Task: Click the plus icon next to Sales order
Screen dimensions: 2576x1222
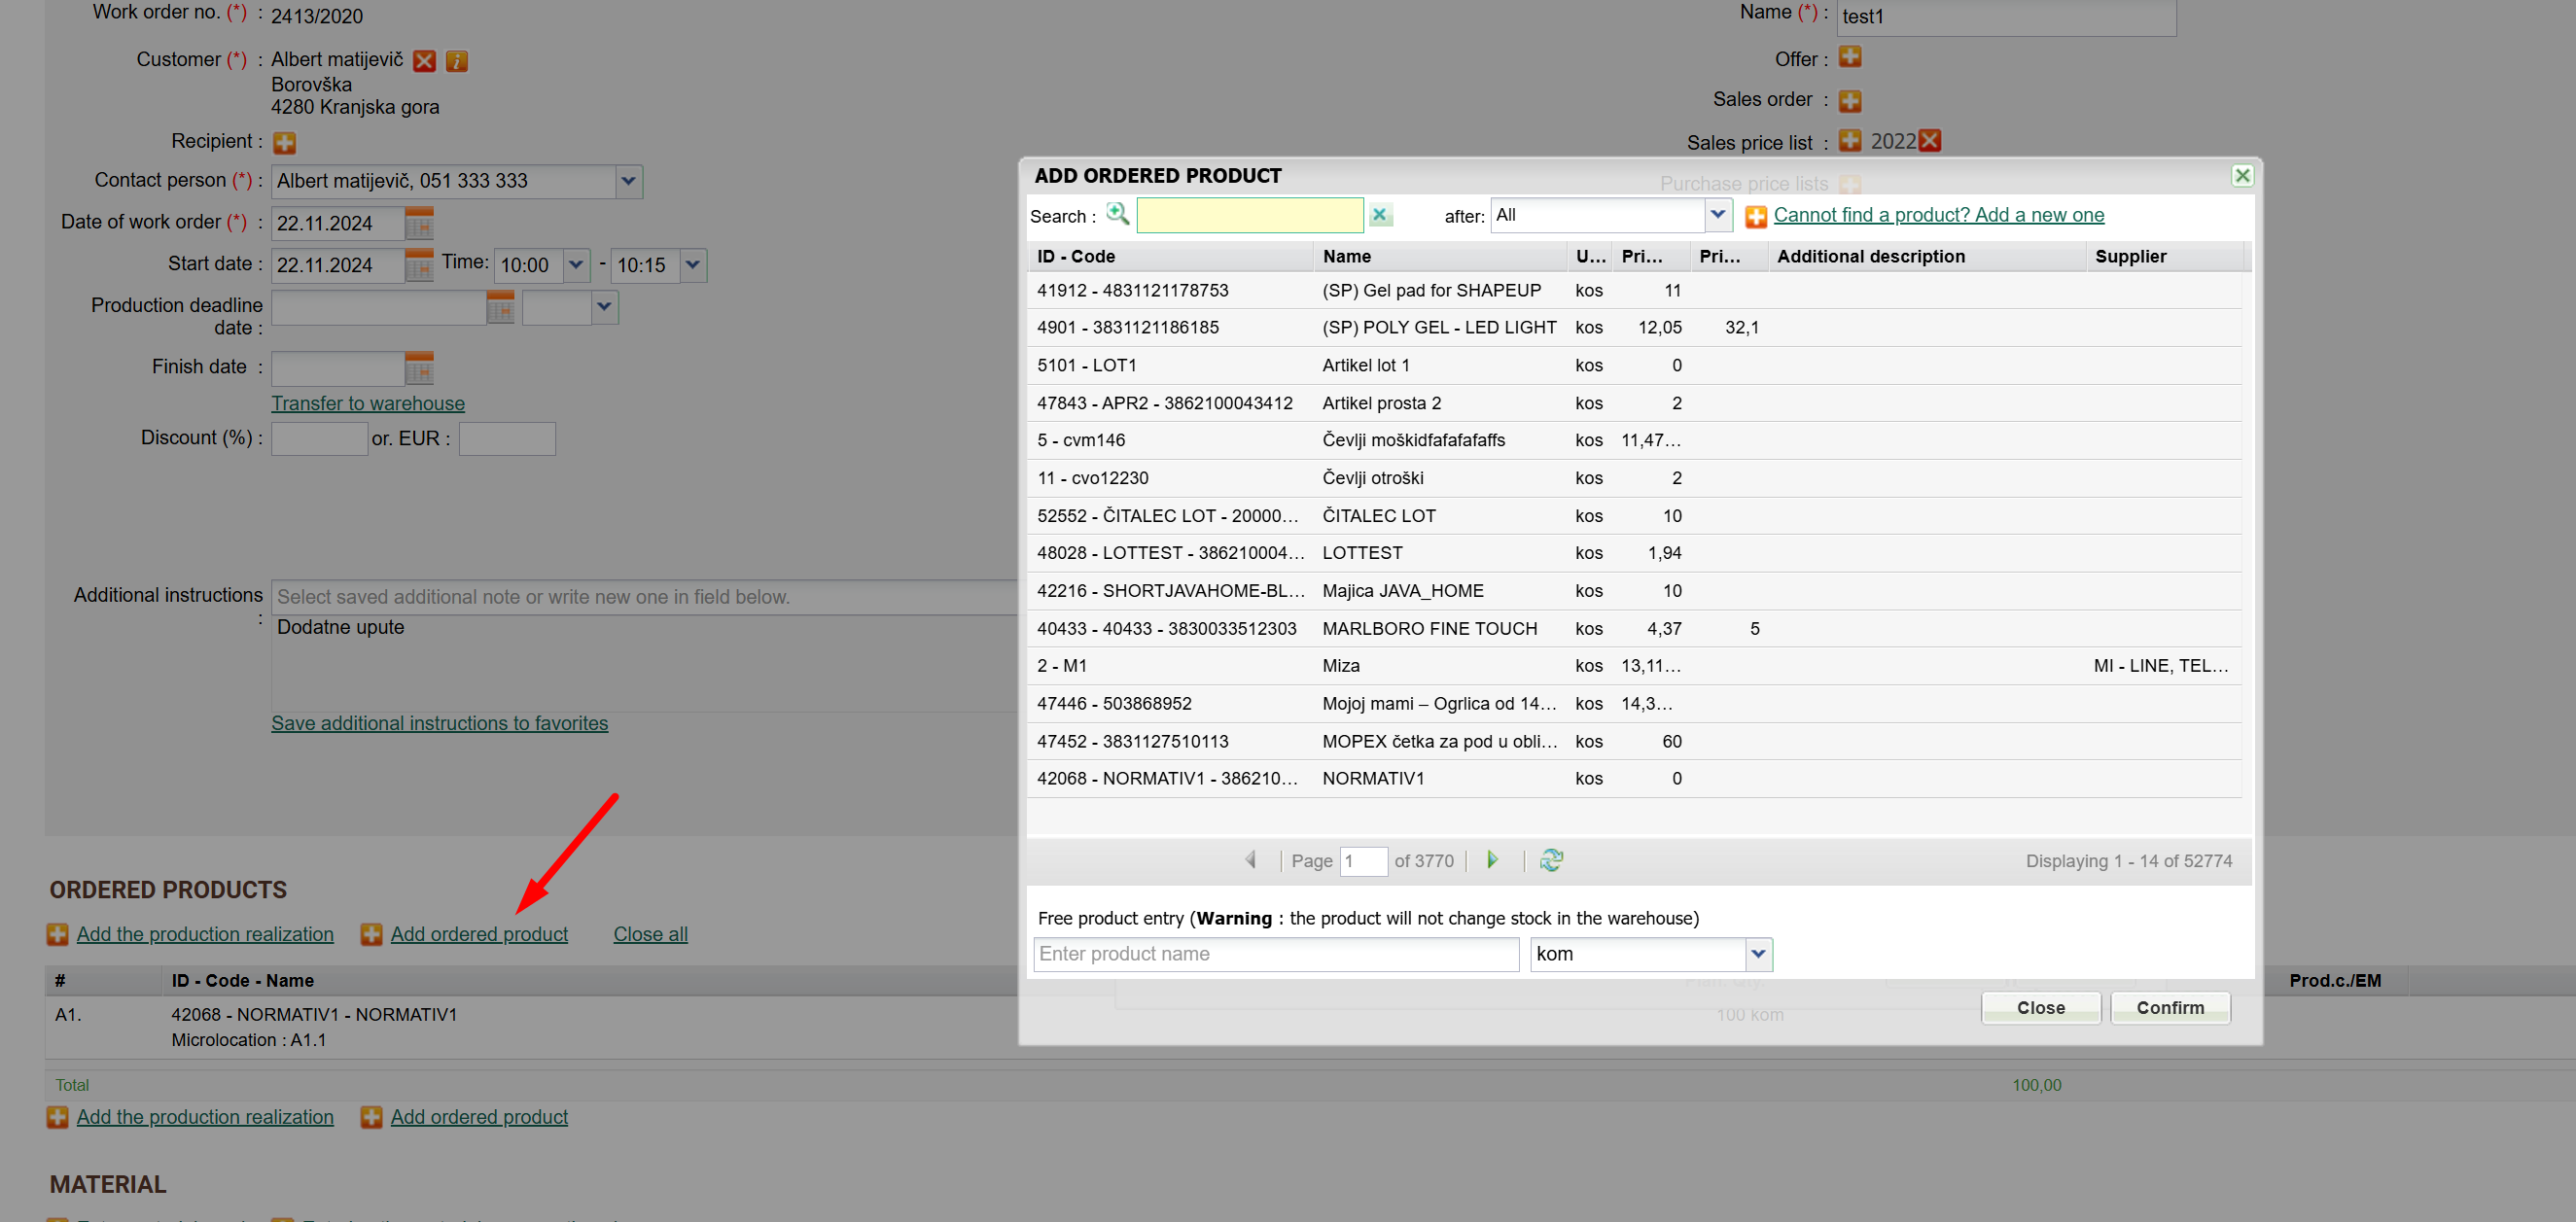Action: click(x=1849, y=100)
